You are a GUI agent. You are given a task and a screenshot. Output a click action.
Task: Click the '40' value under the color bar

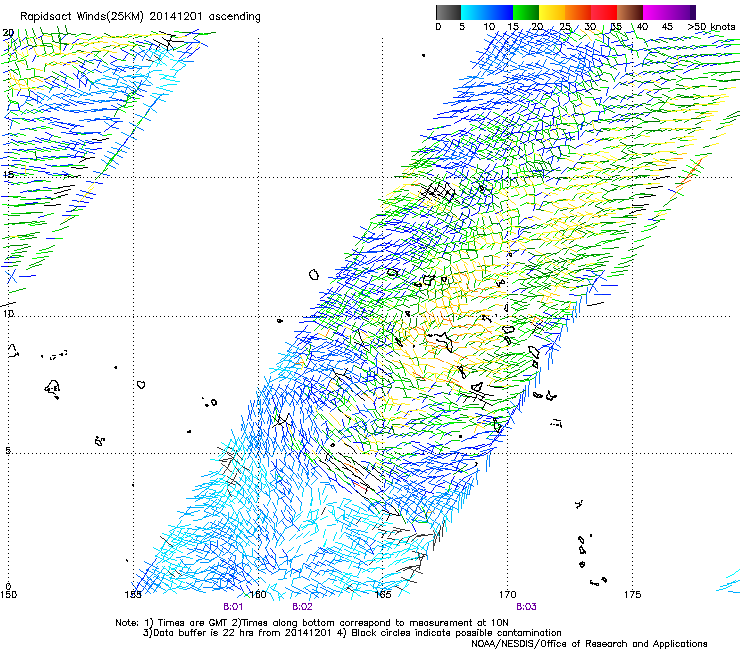pyautogui.click(x=642, y=27)
